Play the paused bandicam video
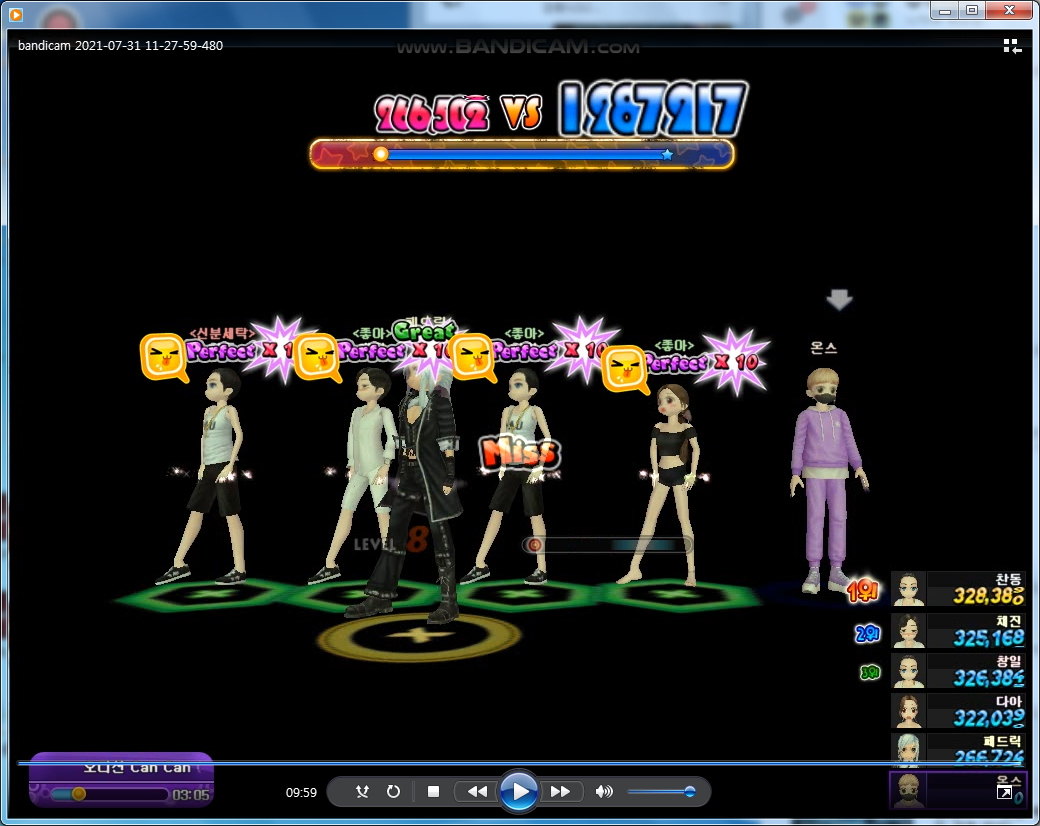The height and width of the screenshot is (826, 1040). coord(518,792)
